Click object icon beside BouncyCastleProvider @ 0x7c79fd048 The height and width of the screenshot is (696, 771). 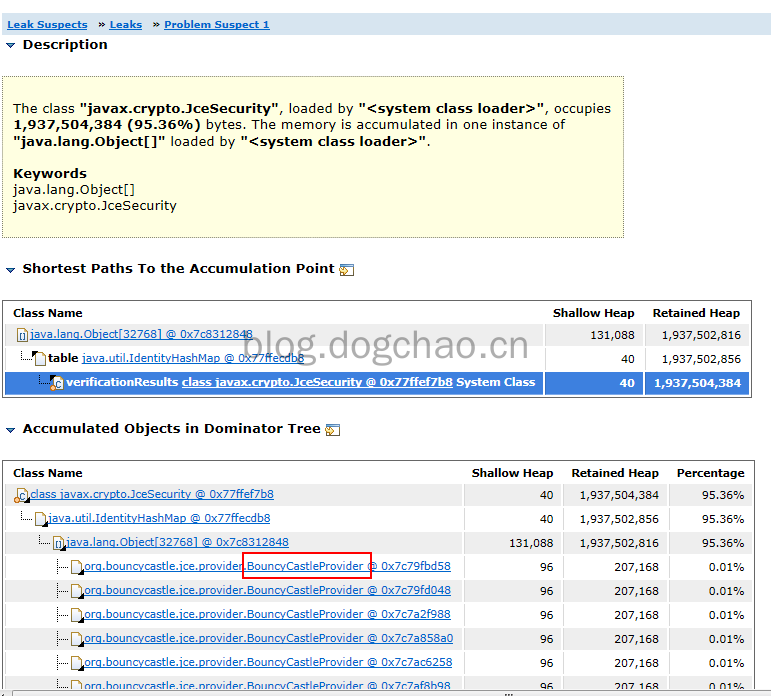click(x=77, y=591)
